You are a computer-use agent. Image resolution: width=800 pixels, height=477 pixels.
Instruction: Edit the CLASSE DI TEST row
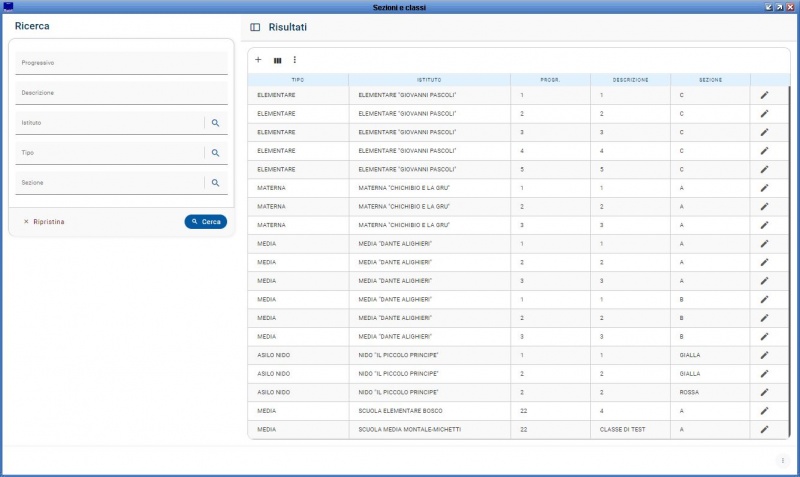tap(764, 429)
